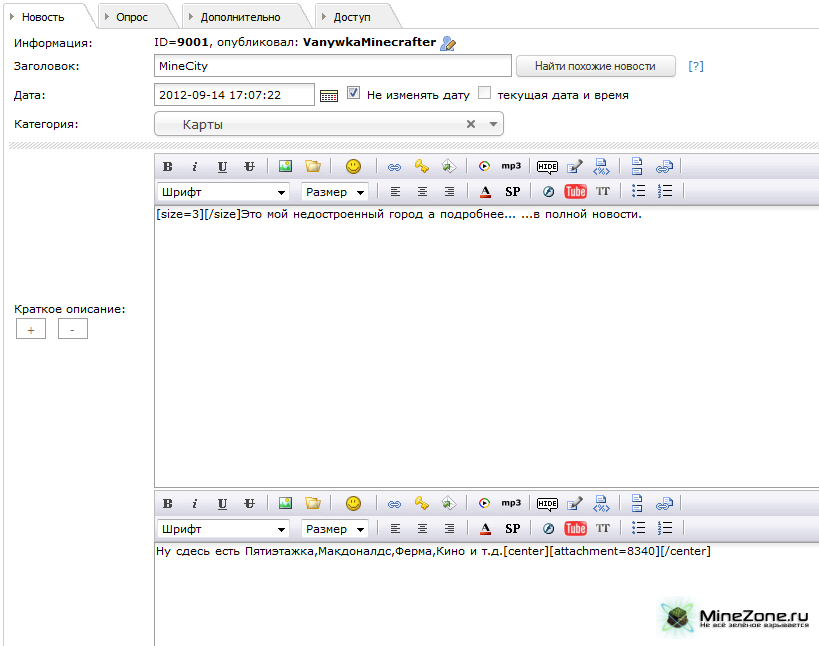Image resolution: width=819 pixels, height=646 pixels.
Task: Toggle bold in short description toolbar
Action: click(x=167, y=166)
